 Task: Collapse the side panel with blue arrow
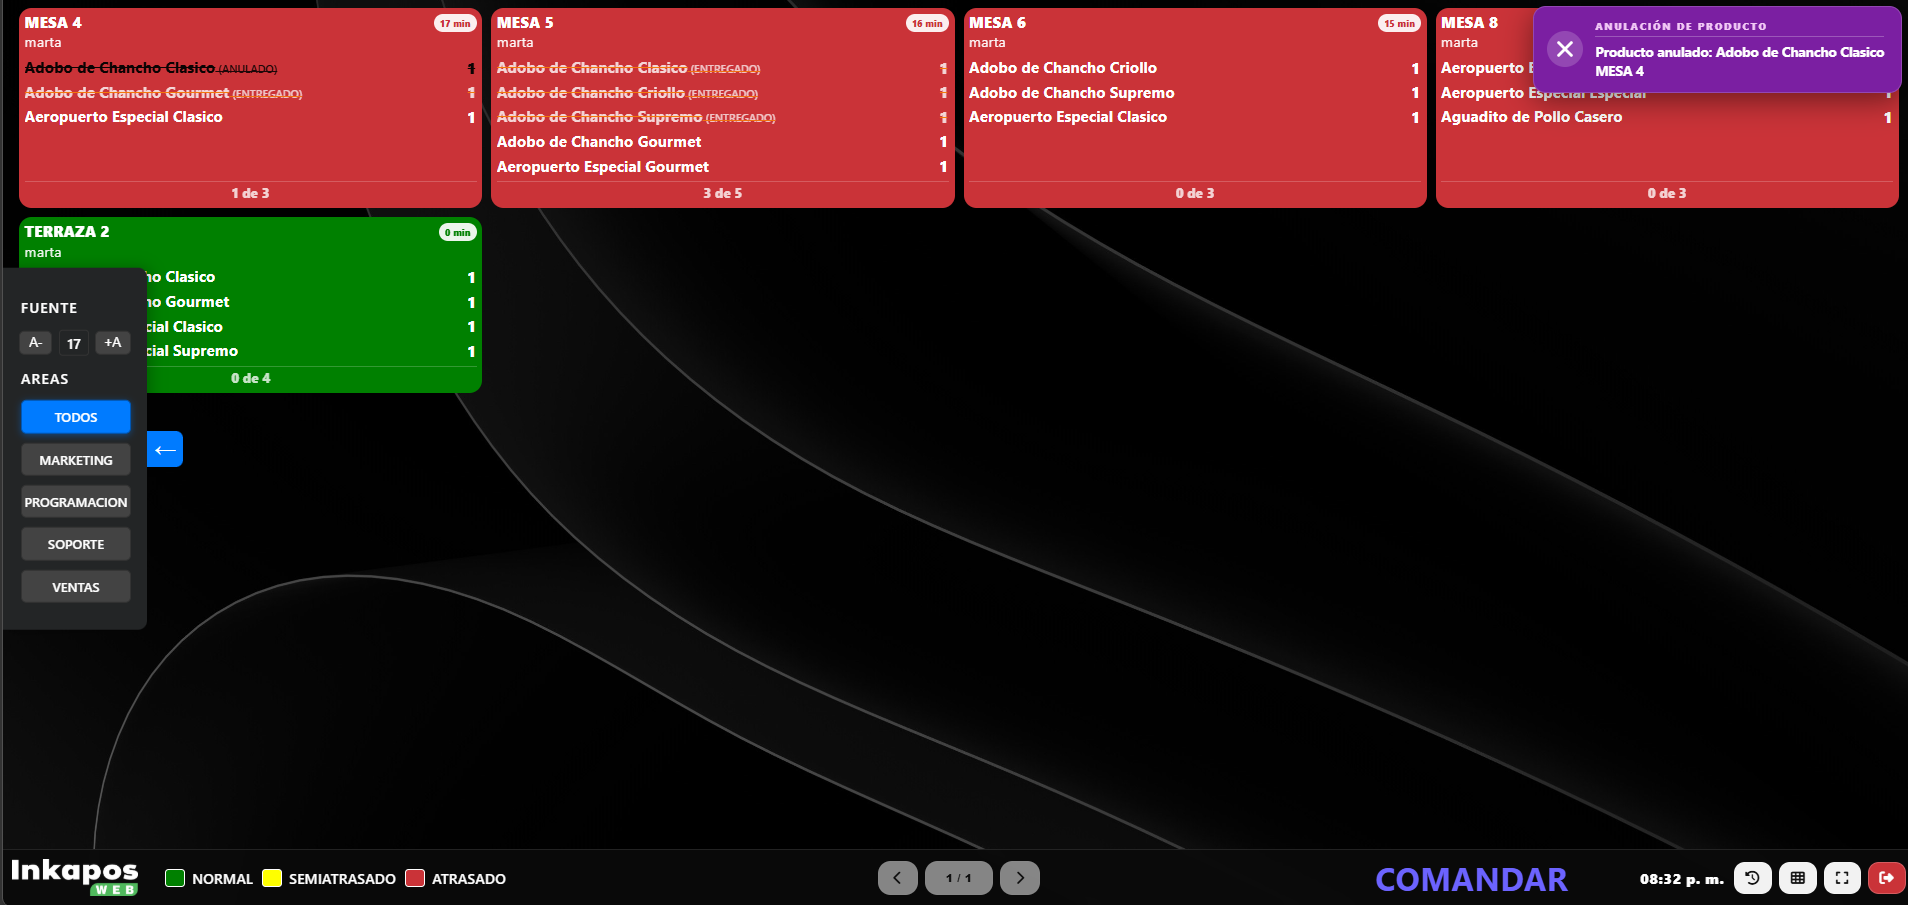pos(165,449)
